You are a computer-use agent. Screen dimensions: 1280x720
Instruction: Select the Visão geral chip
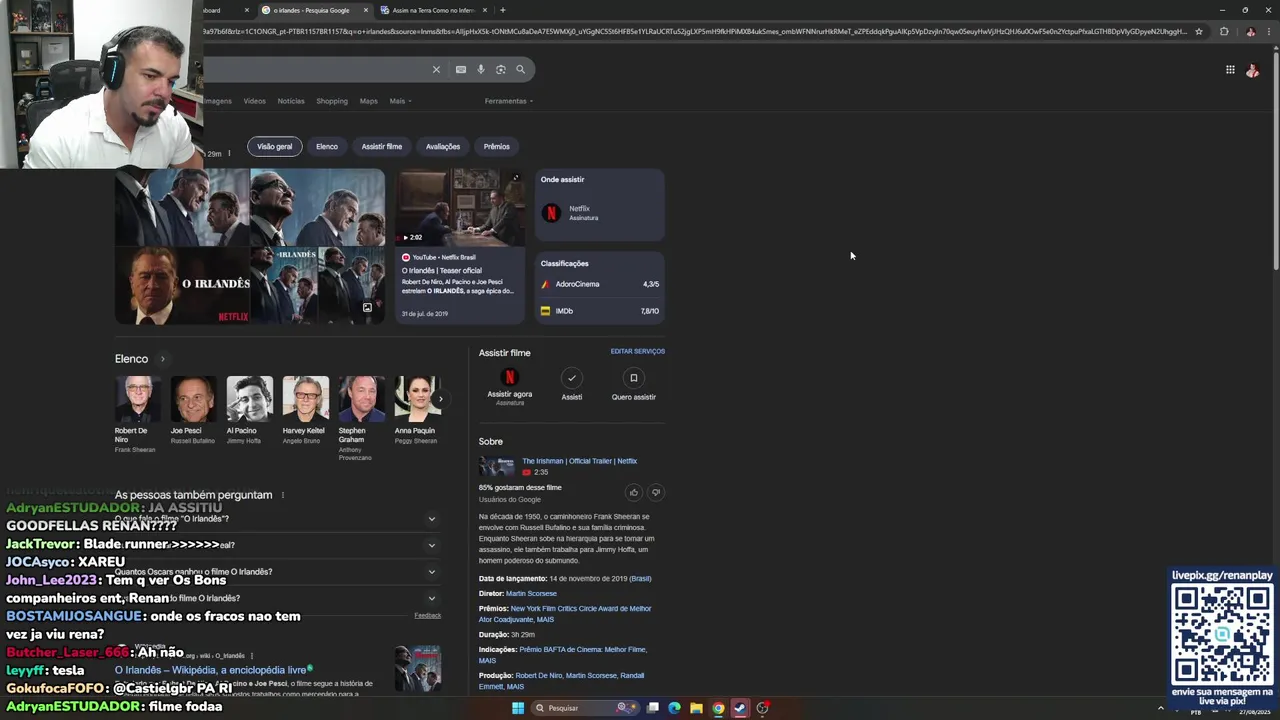(x=274, y=146)
